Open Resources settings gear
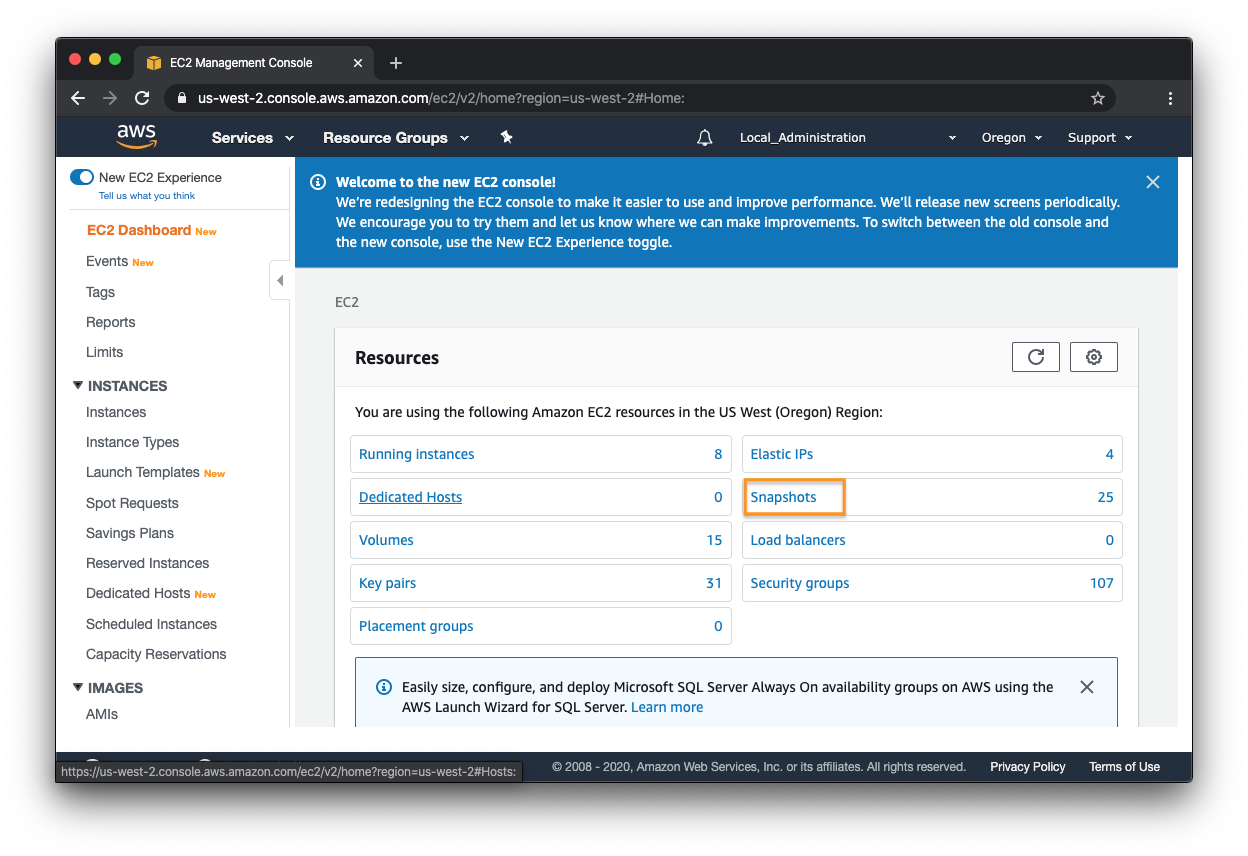This screenshot has width=1248, height=856. pyautogui.click(x=1094, y=357)
